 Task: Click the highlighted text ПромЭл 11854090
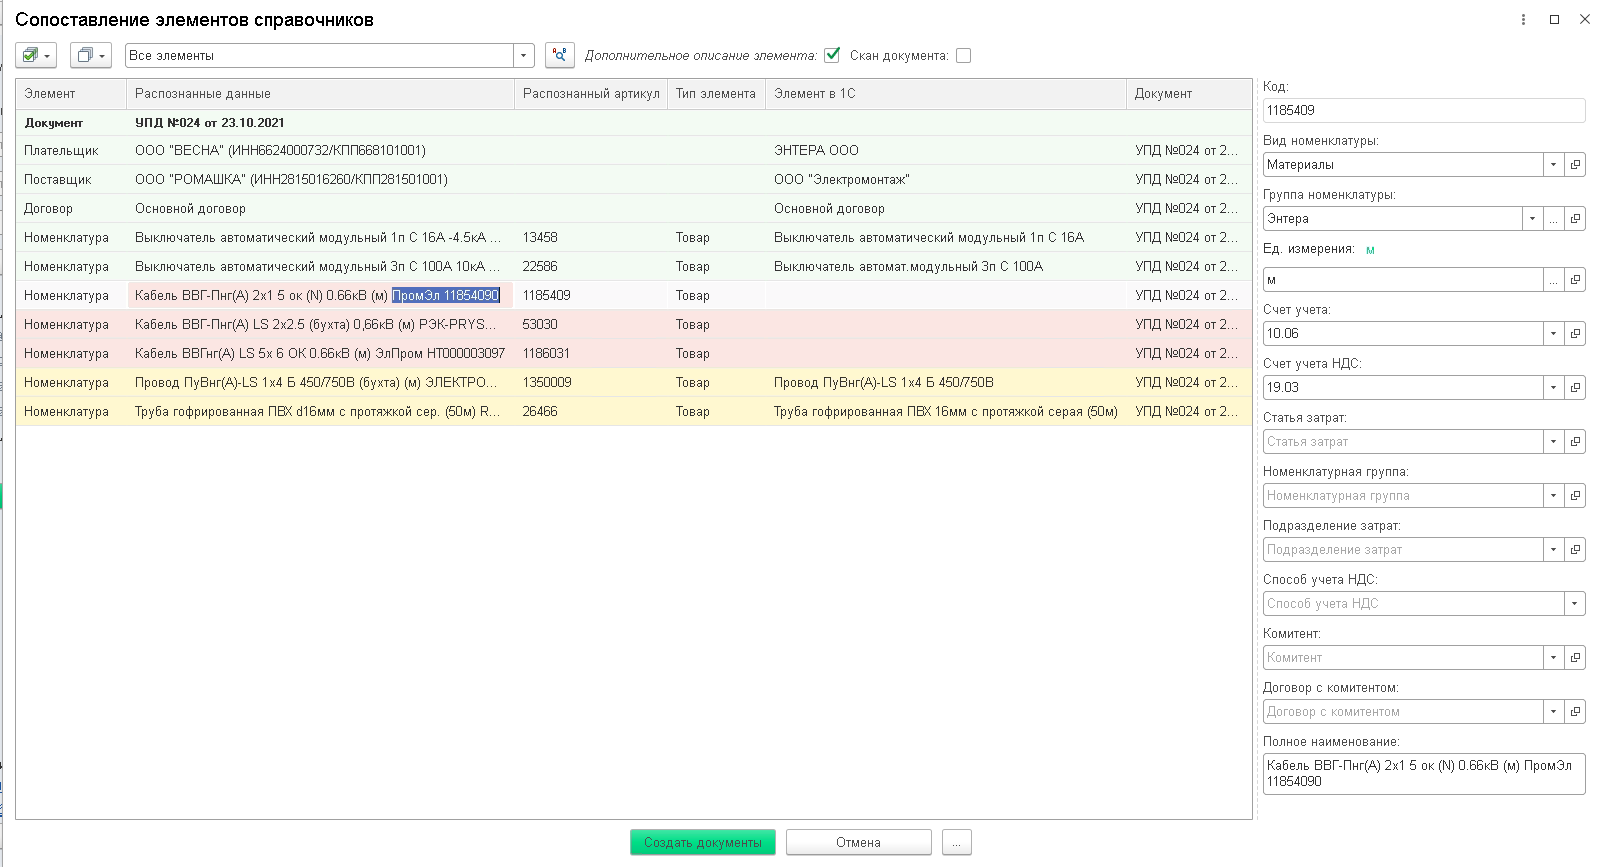(x=446, y=296)
